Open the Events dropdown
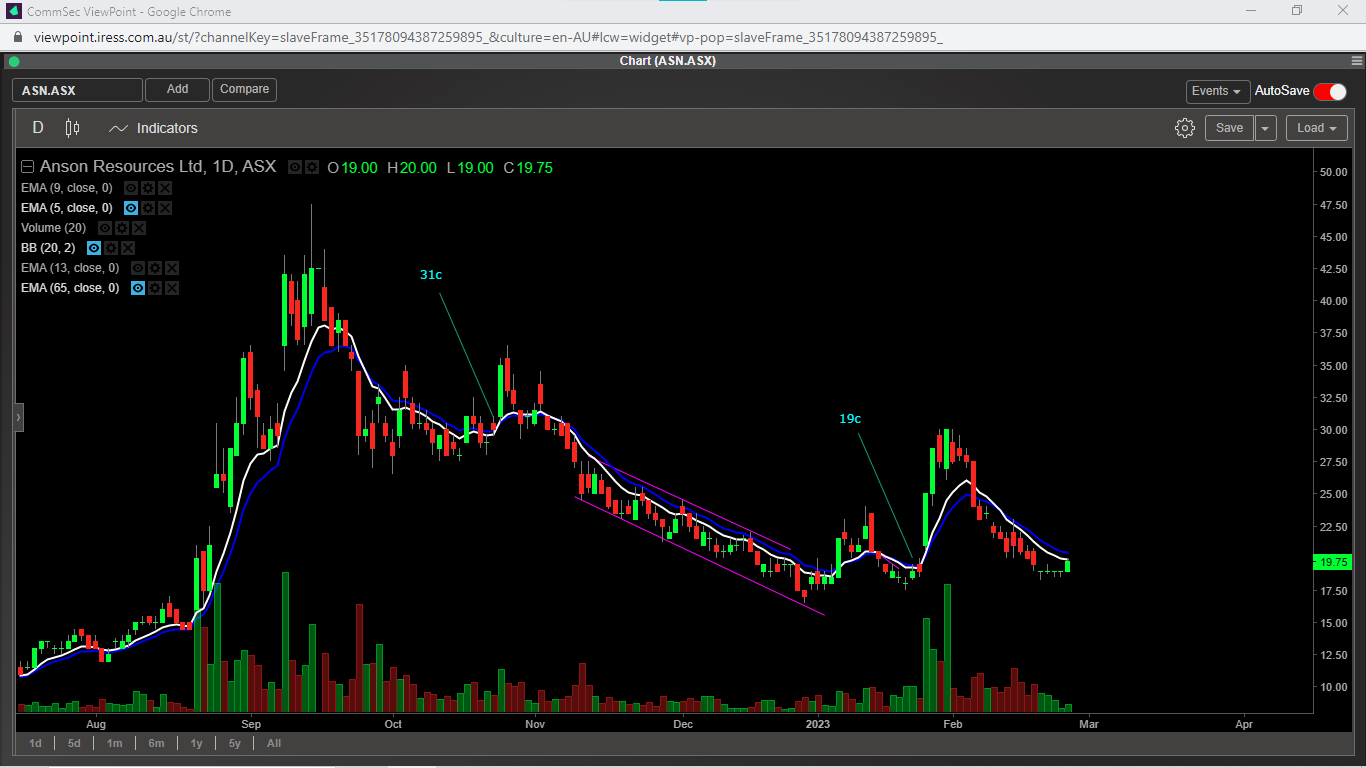Viewport: 1366px width, 768px height. 1218,91
